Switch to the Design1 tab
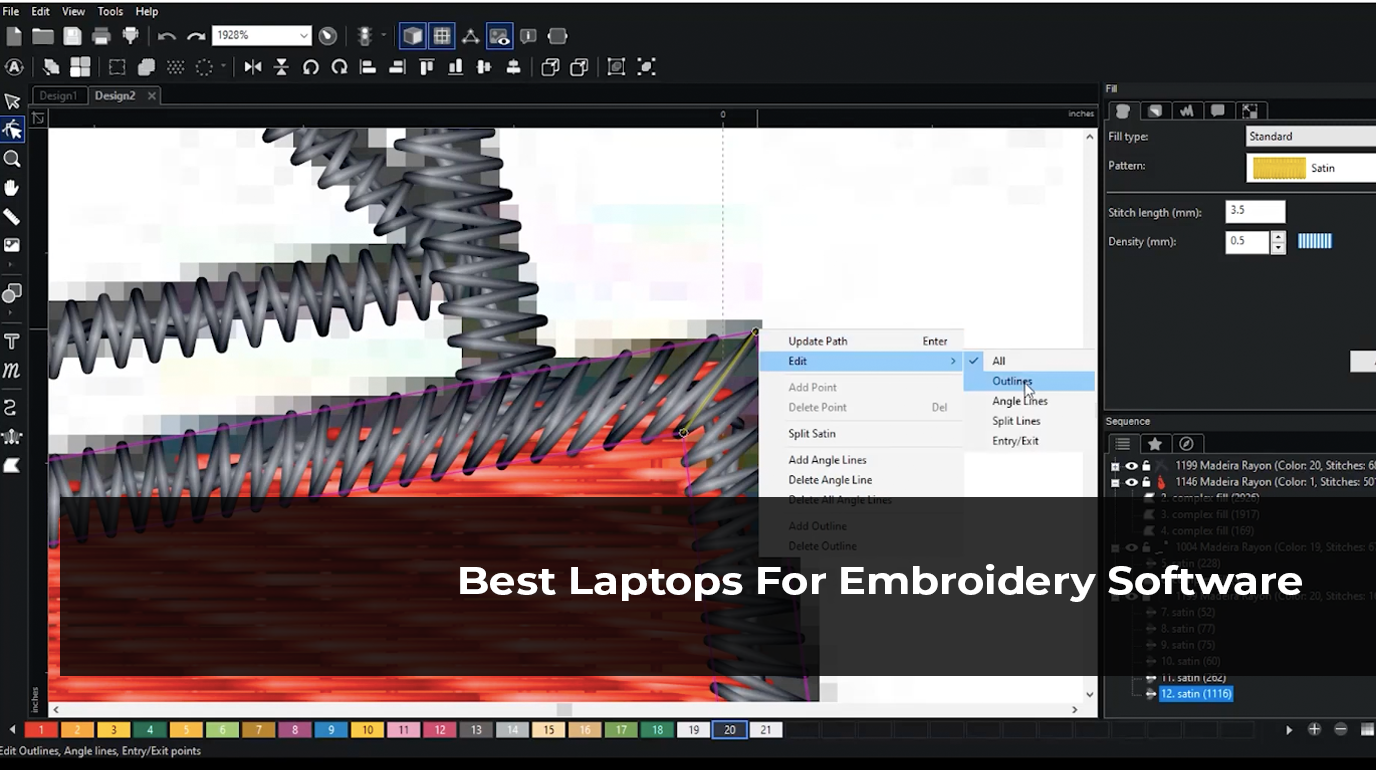1376x770 pixels. point(58,96)
